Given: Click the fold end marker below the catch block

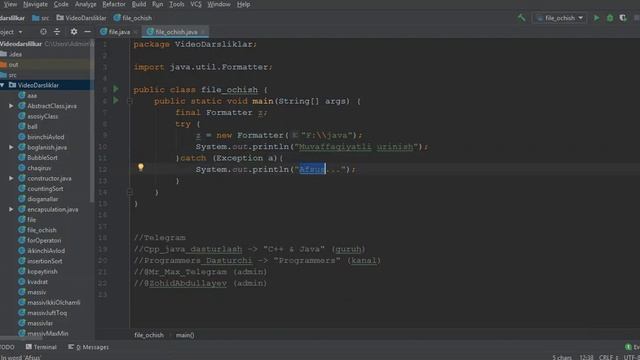Looking at the screenshot, I should 130,191.
